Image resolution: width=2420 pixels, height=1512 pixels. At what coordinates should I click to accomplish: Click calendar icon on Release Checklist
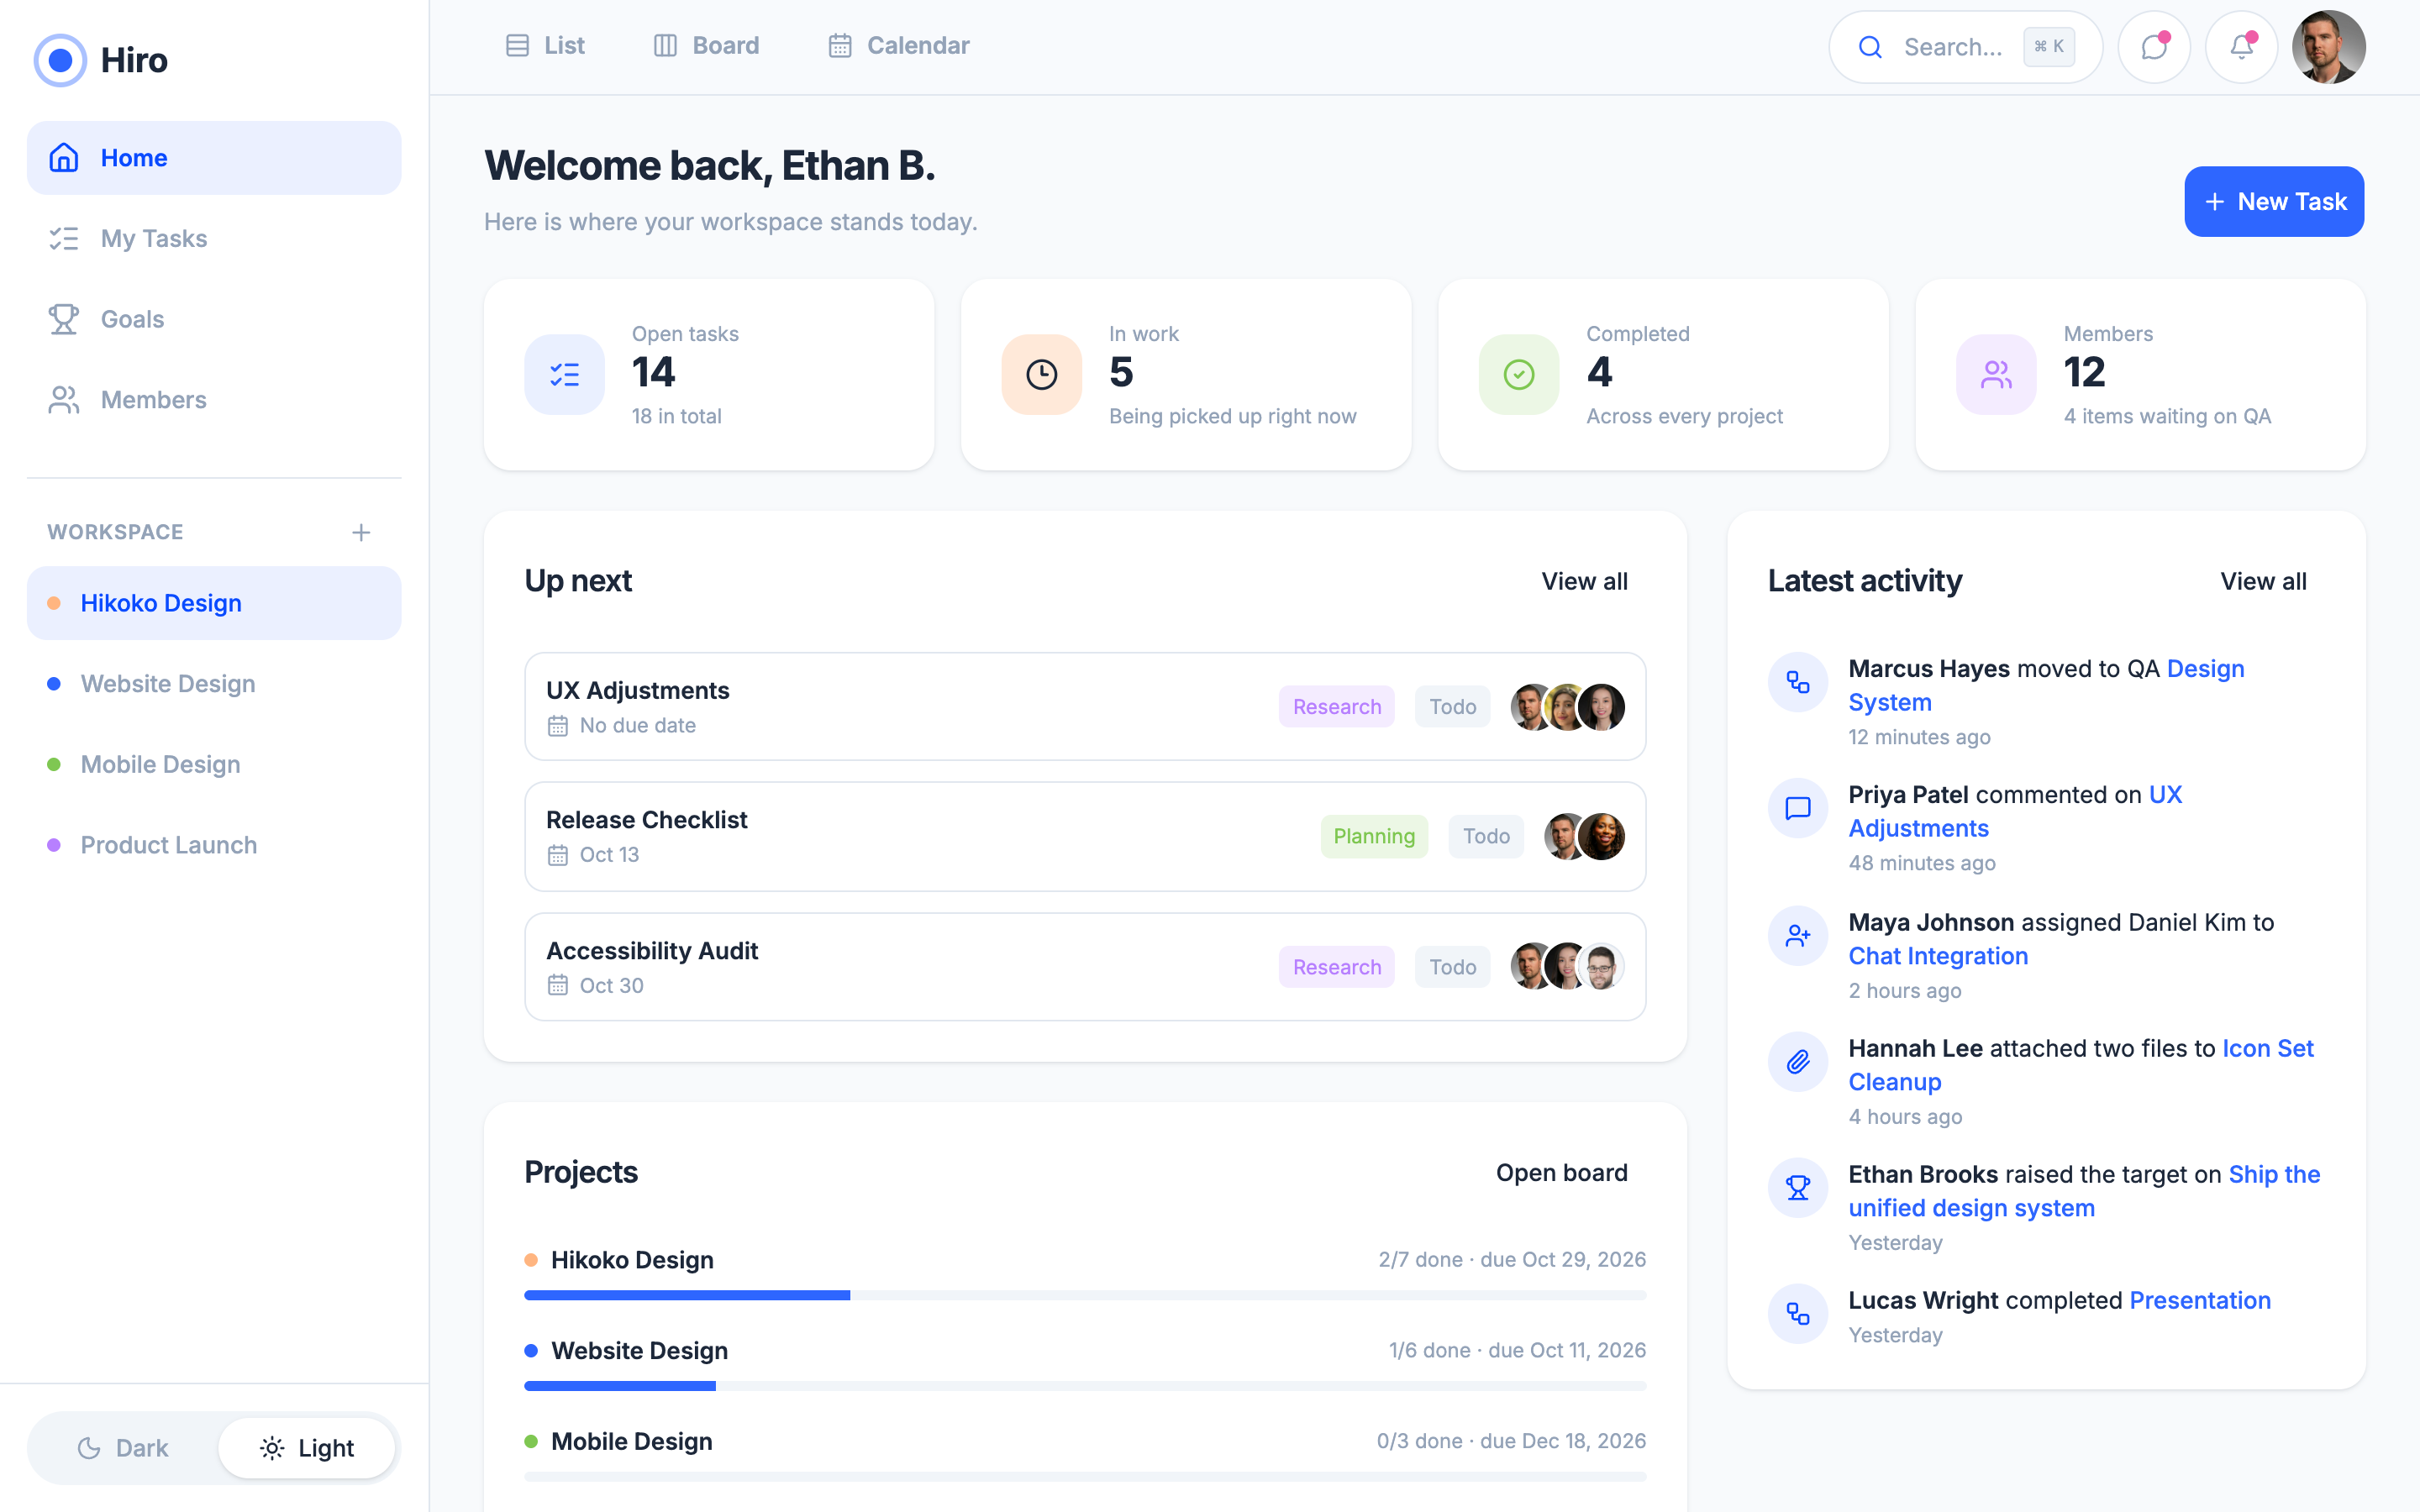click(558, 855)
